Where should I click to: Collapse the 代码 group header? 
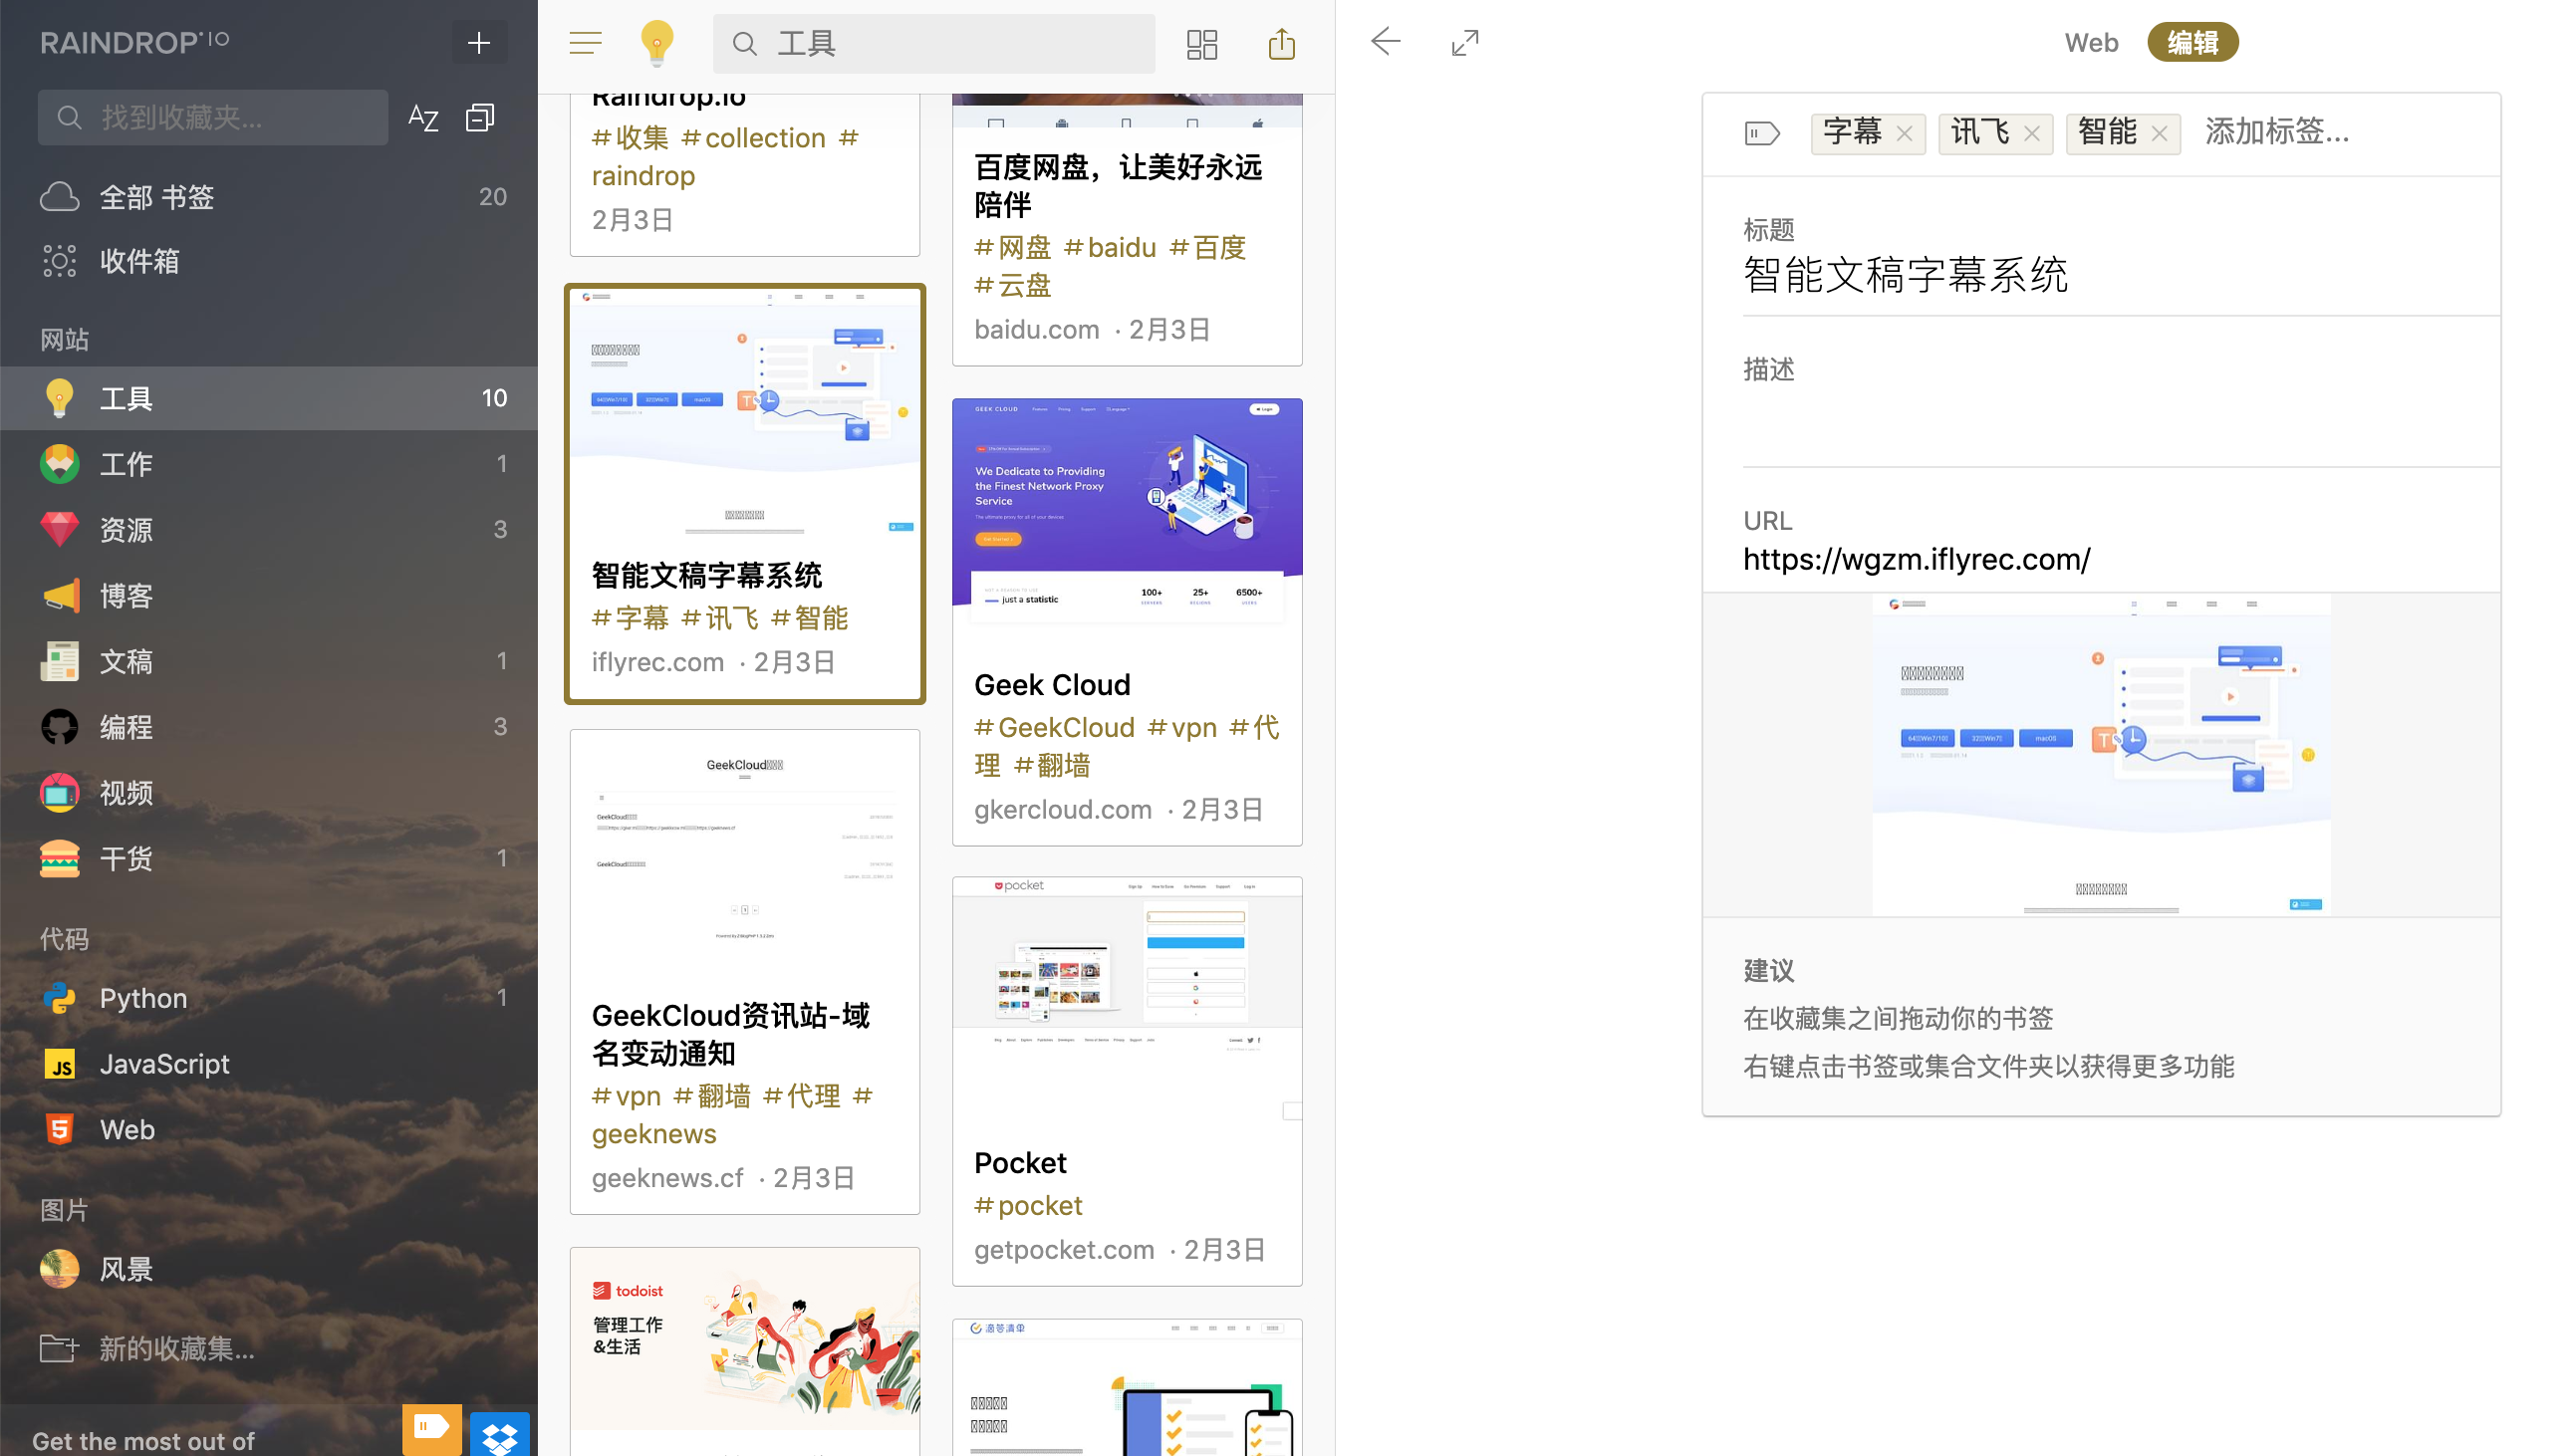pyautogui.click(x=65, y=939)
